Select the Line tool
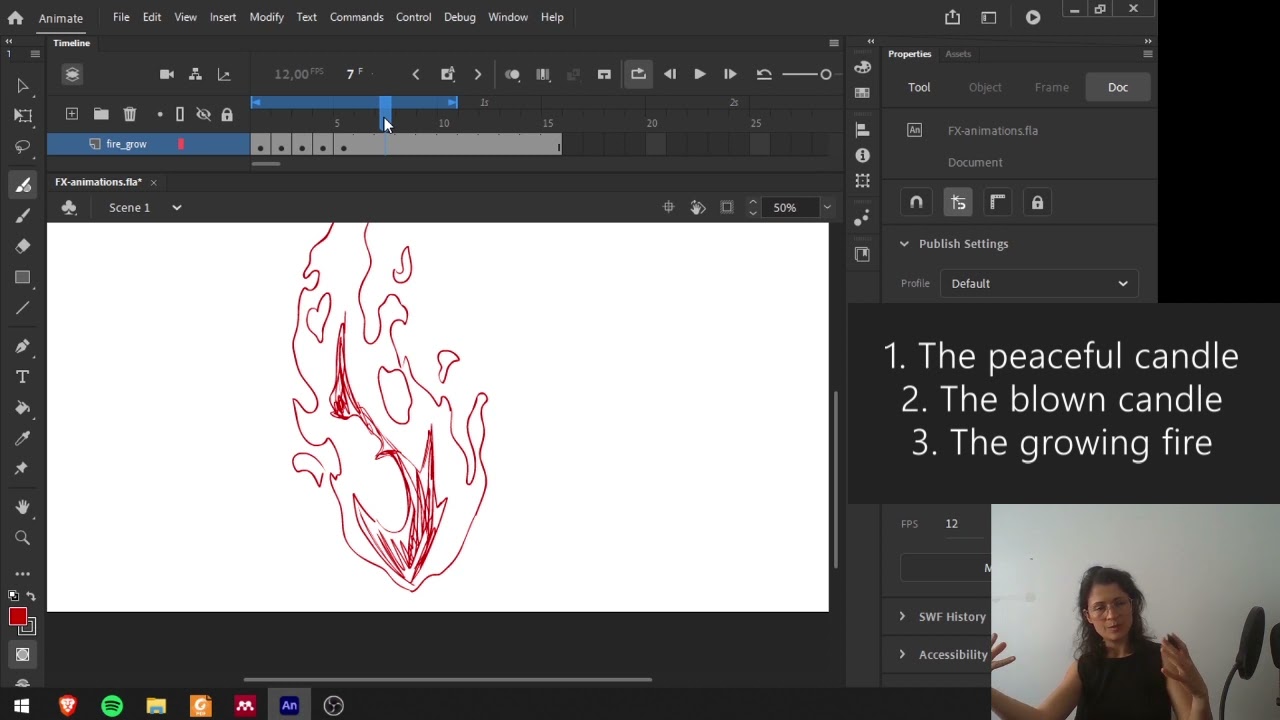Viewport: 1280px width, 720px height. (23, 308)
